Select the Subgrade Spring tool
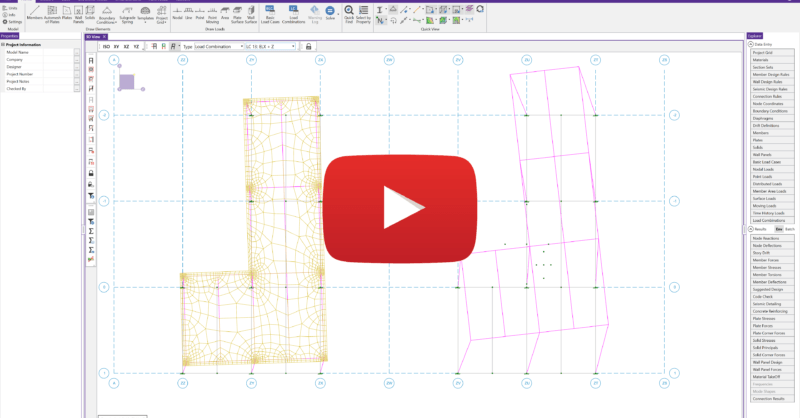This screenshot has height=418, width=800. pyautogui.click(x=128, y=13)
